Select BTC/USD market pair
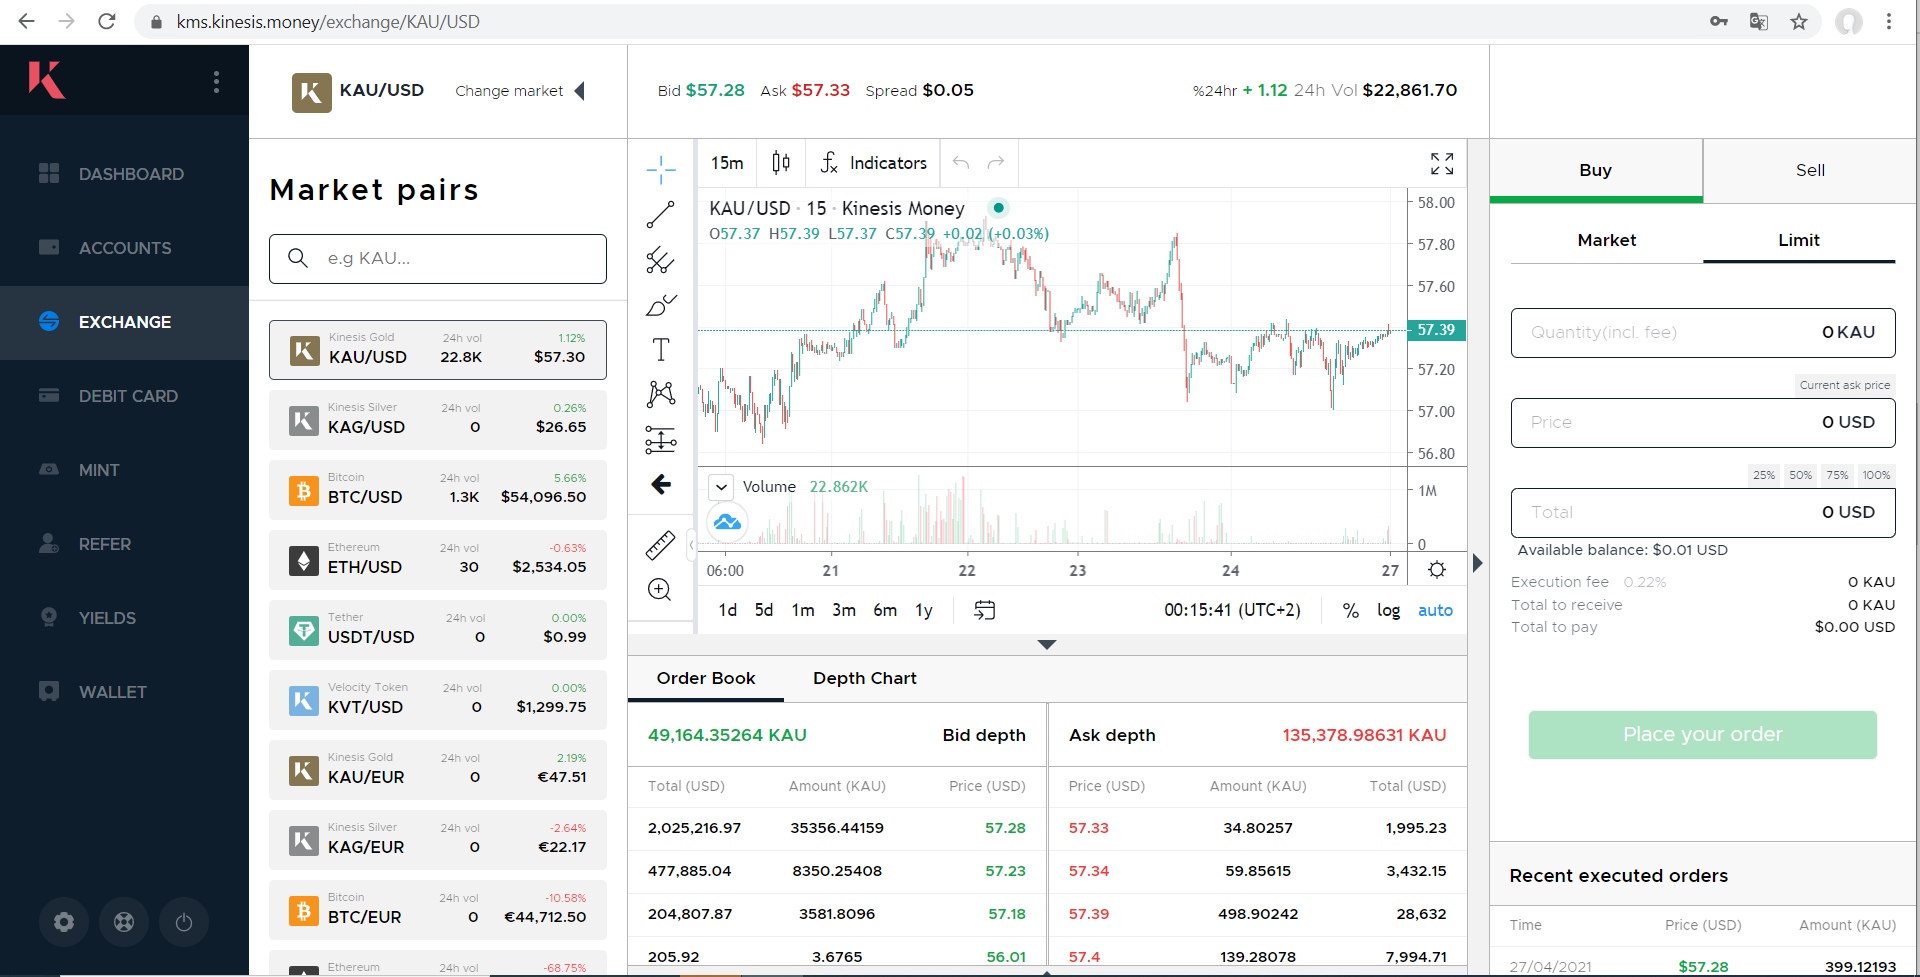The height and width of the screenshot is (977, 1920). pos(438,490)
